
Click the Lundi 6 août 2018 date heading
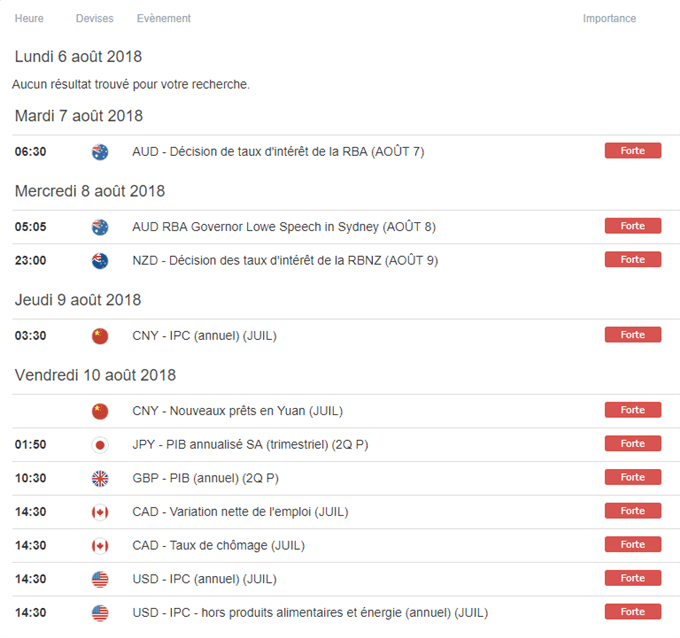[x=78, y=56]
